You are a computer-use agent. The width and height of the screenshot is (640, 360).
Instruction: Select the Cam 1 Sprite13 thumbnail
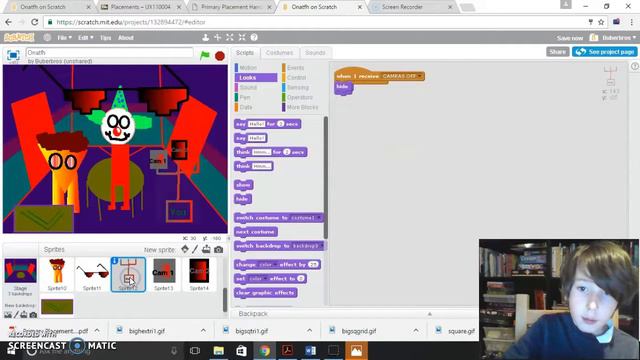tap(164, 274)
